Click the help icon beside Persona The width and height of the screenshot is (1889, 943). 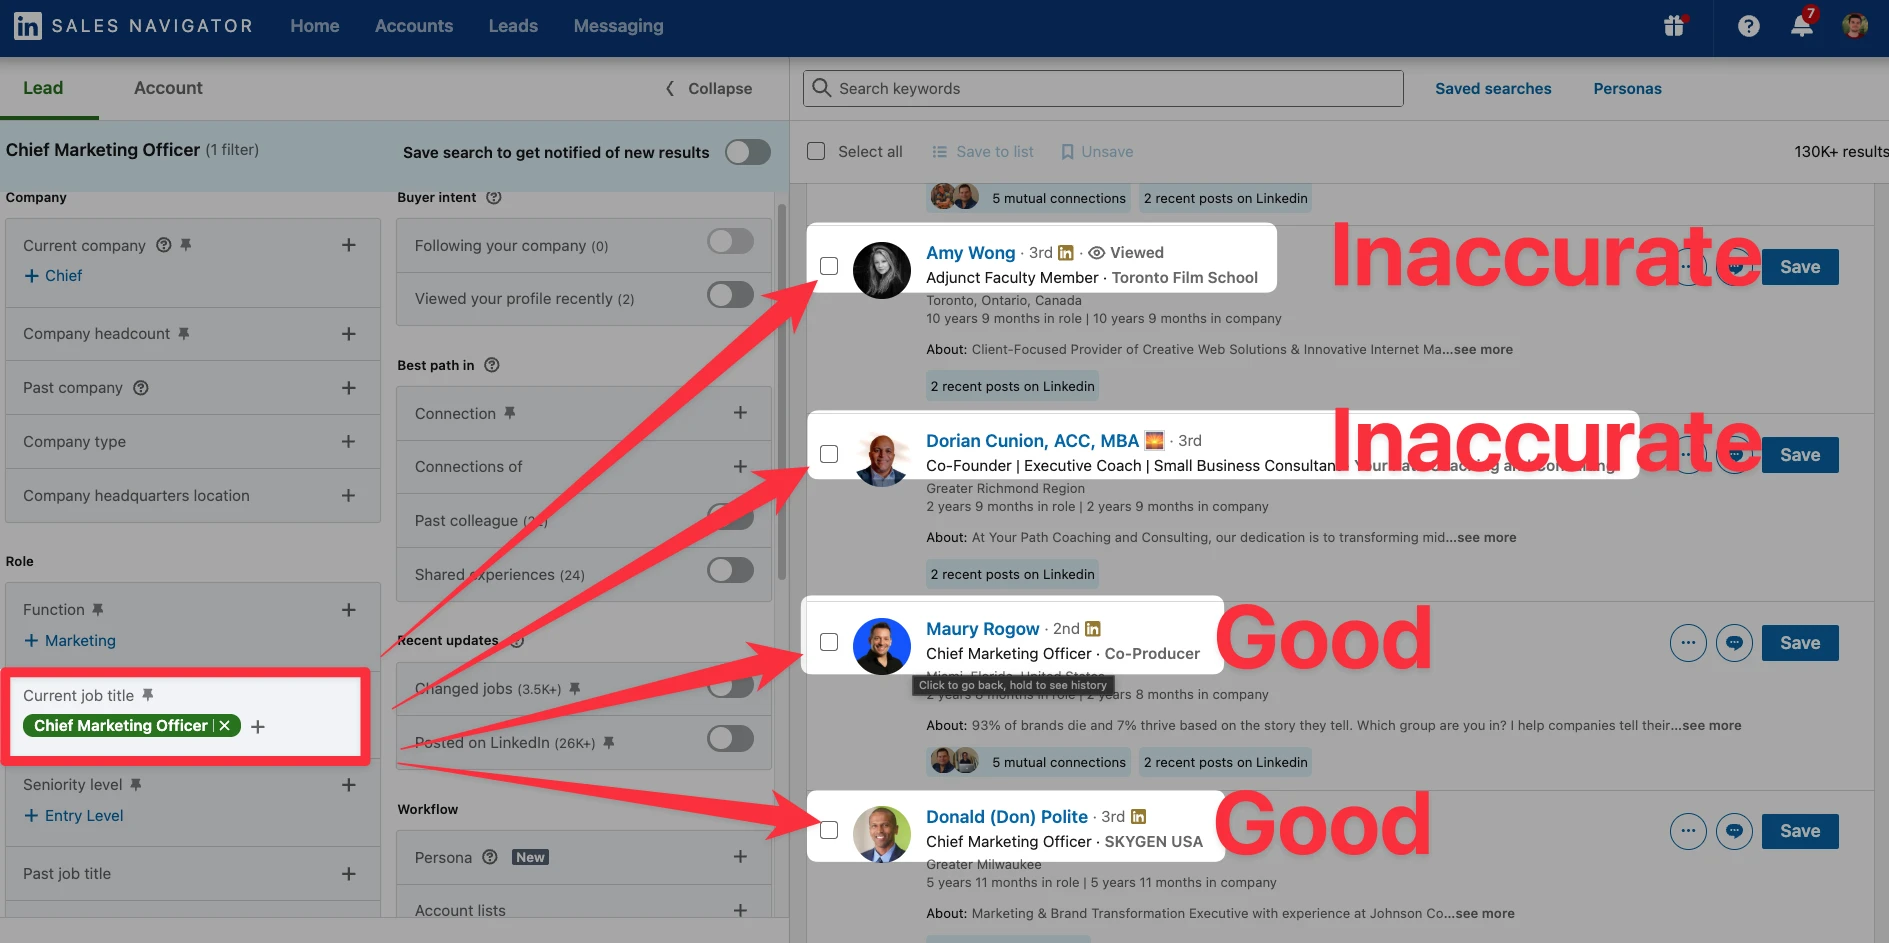[x=490, y=857]
